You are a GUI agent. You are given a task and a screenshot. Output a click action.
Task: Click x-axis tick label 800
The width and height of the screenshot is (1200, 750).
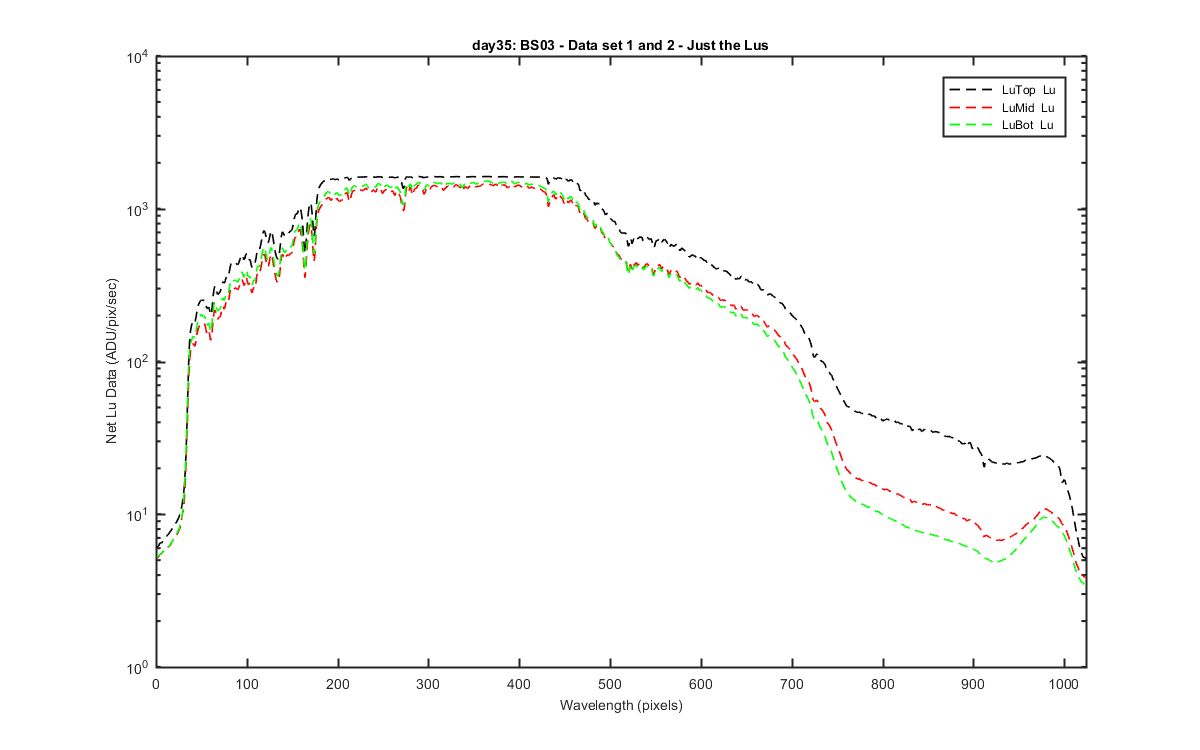pos(883,684)
